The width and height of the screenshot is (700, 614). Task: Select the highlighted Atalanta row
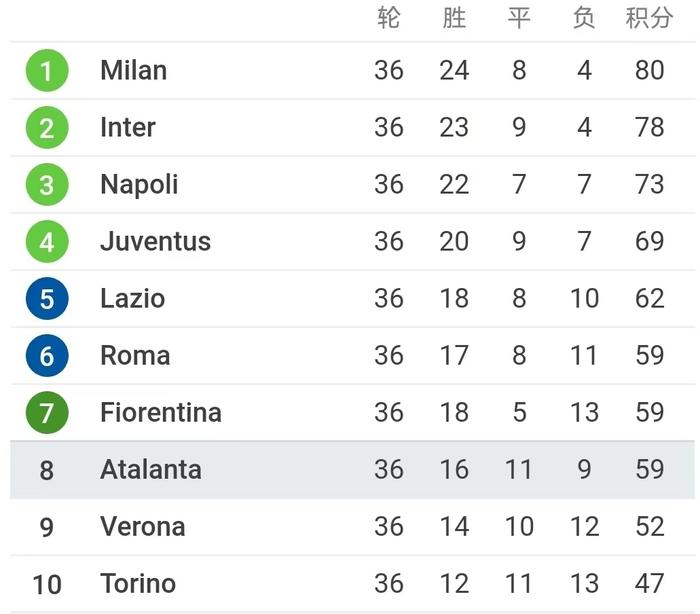click(352, 469)
